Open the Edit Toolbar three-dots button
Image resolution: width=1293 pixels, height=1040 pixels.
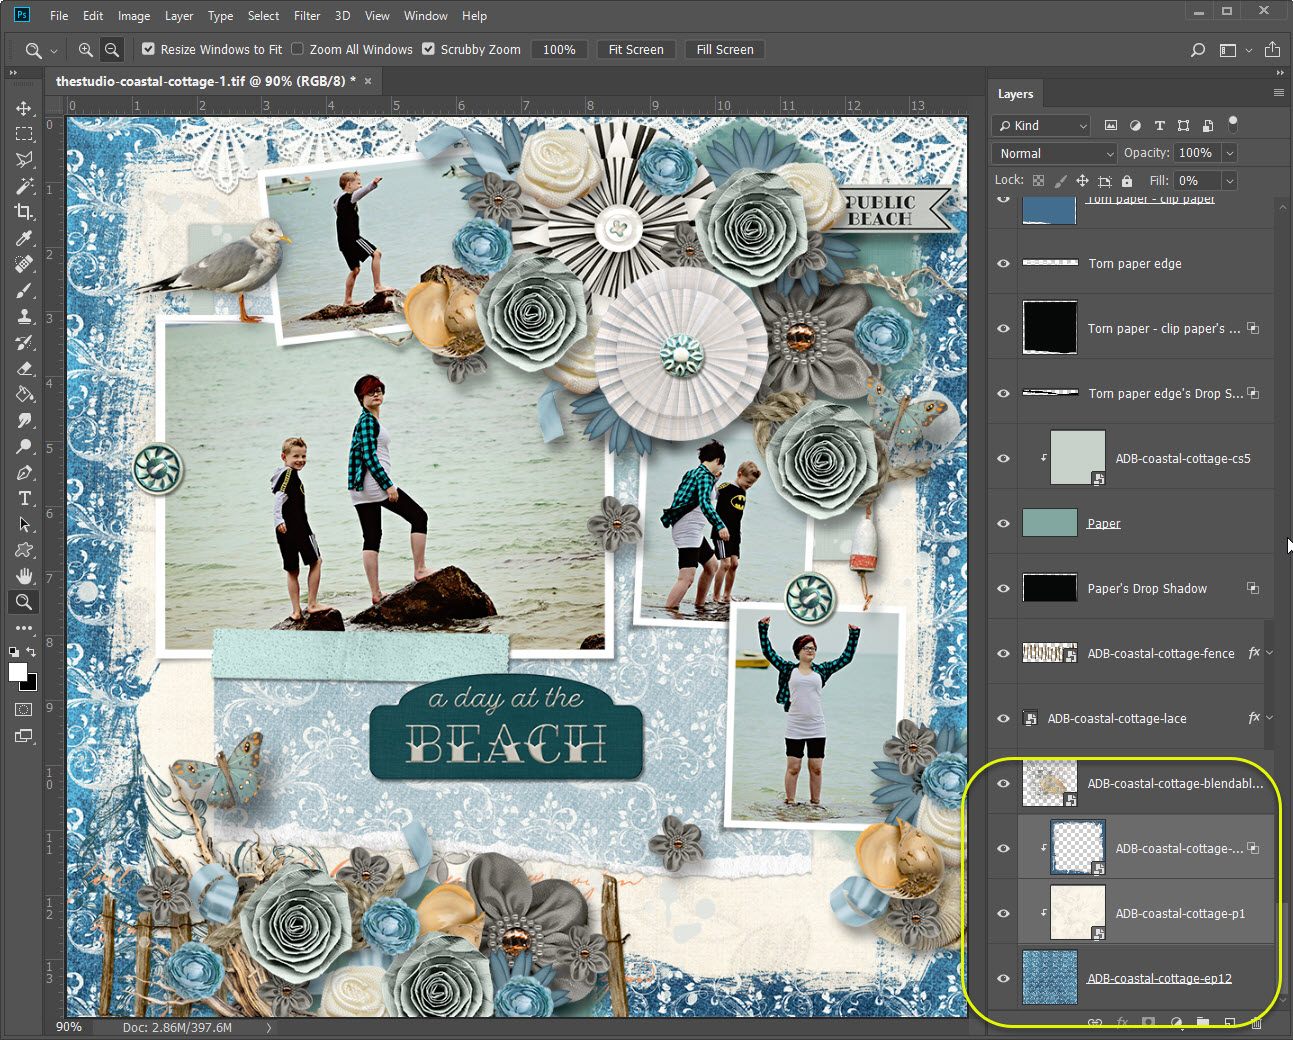[x=24, y=628]
